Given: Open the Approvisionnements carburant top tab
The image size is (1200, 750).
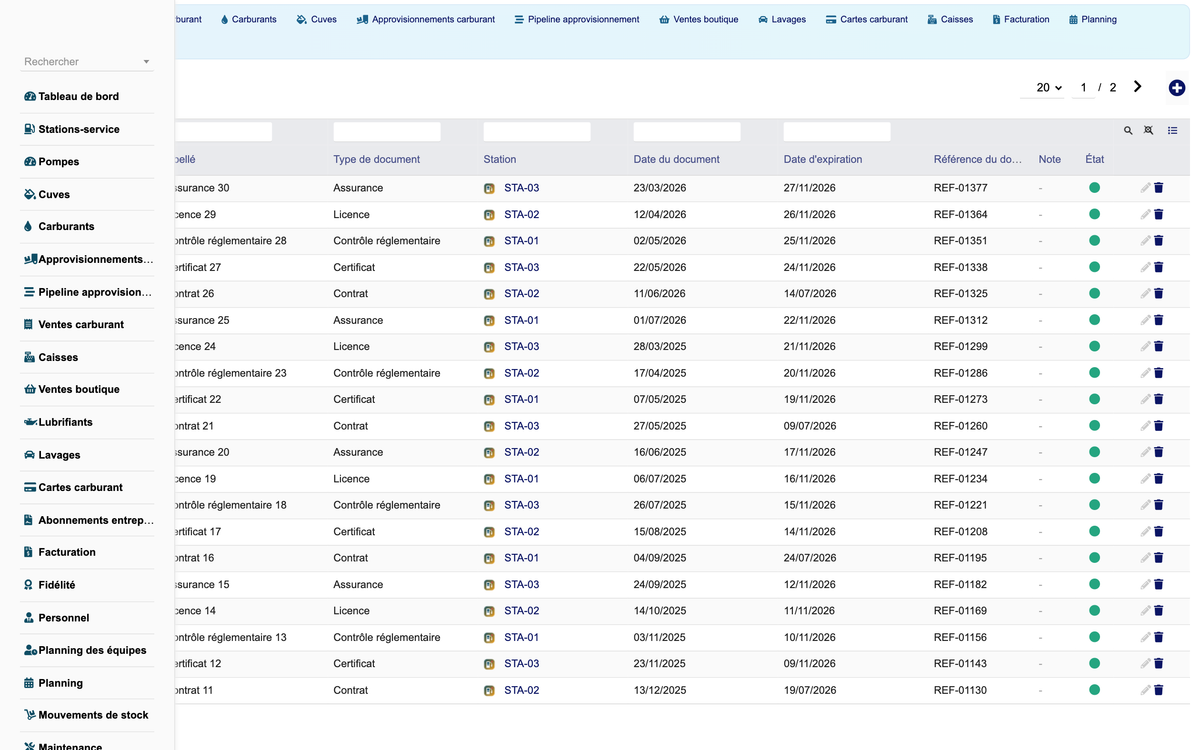Looking at the screenshot, I should tap(426, 19).
